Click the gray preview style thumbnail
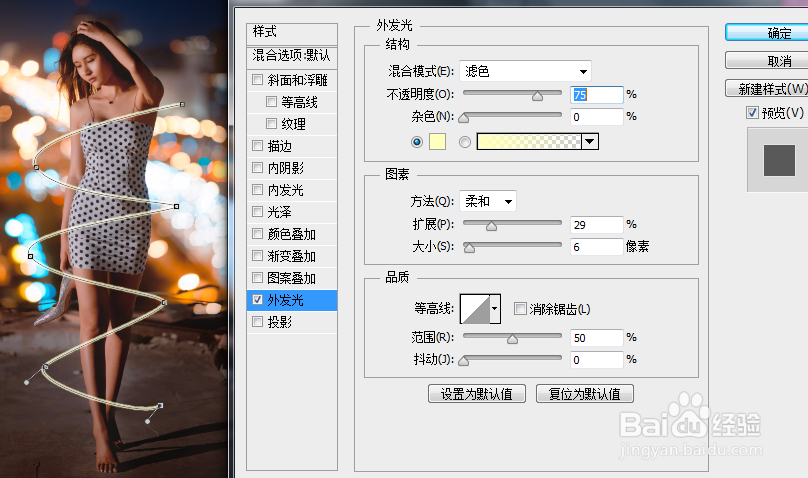Image resolution: width=808 pixels, height=478 pixels. (x=779, y=160)
